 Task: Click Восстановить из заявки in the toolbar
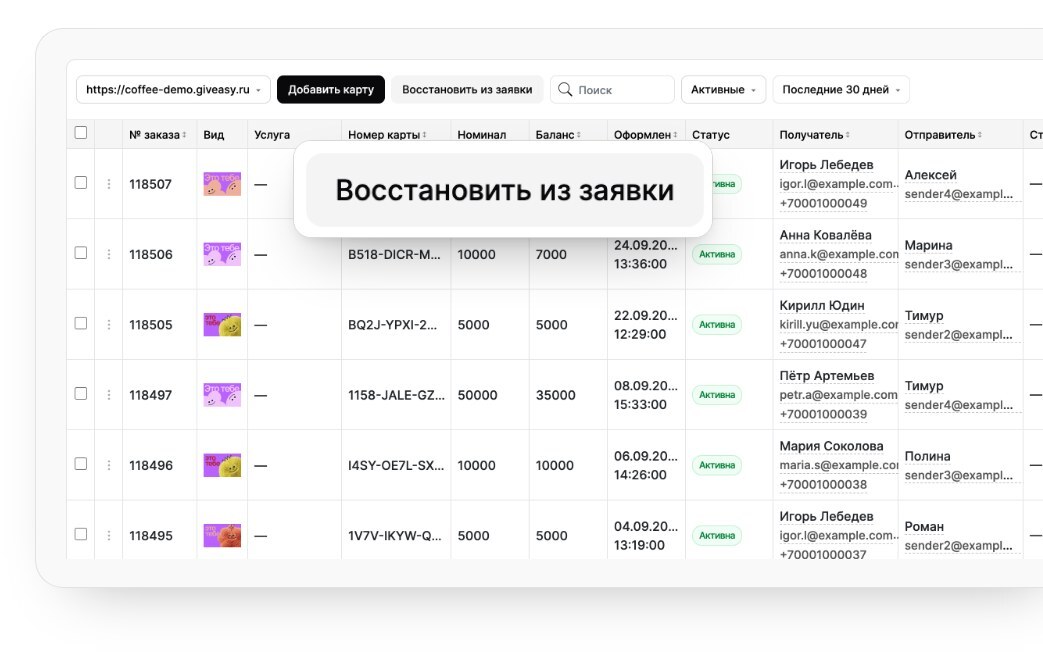467,89
